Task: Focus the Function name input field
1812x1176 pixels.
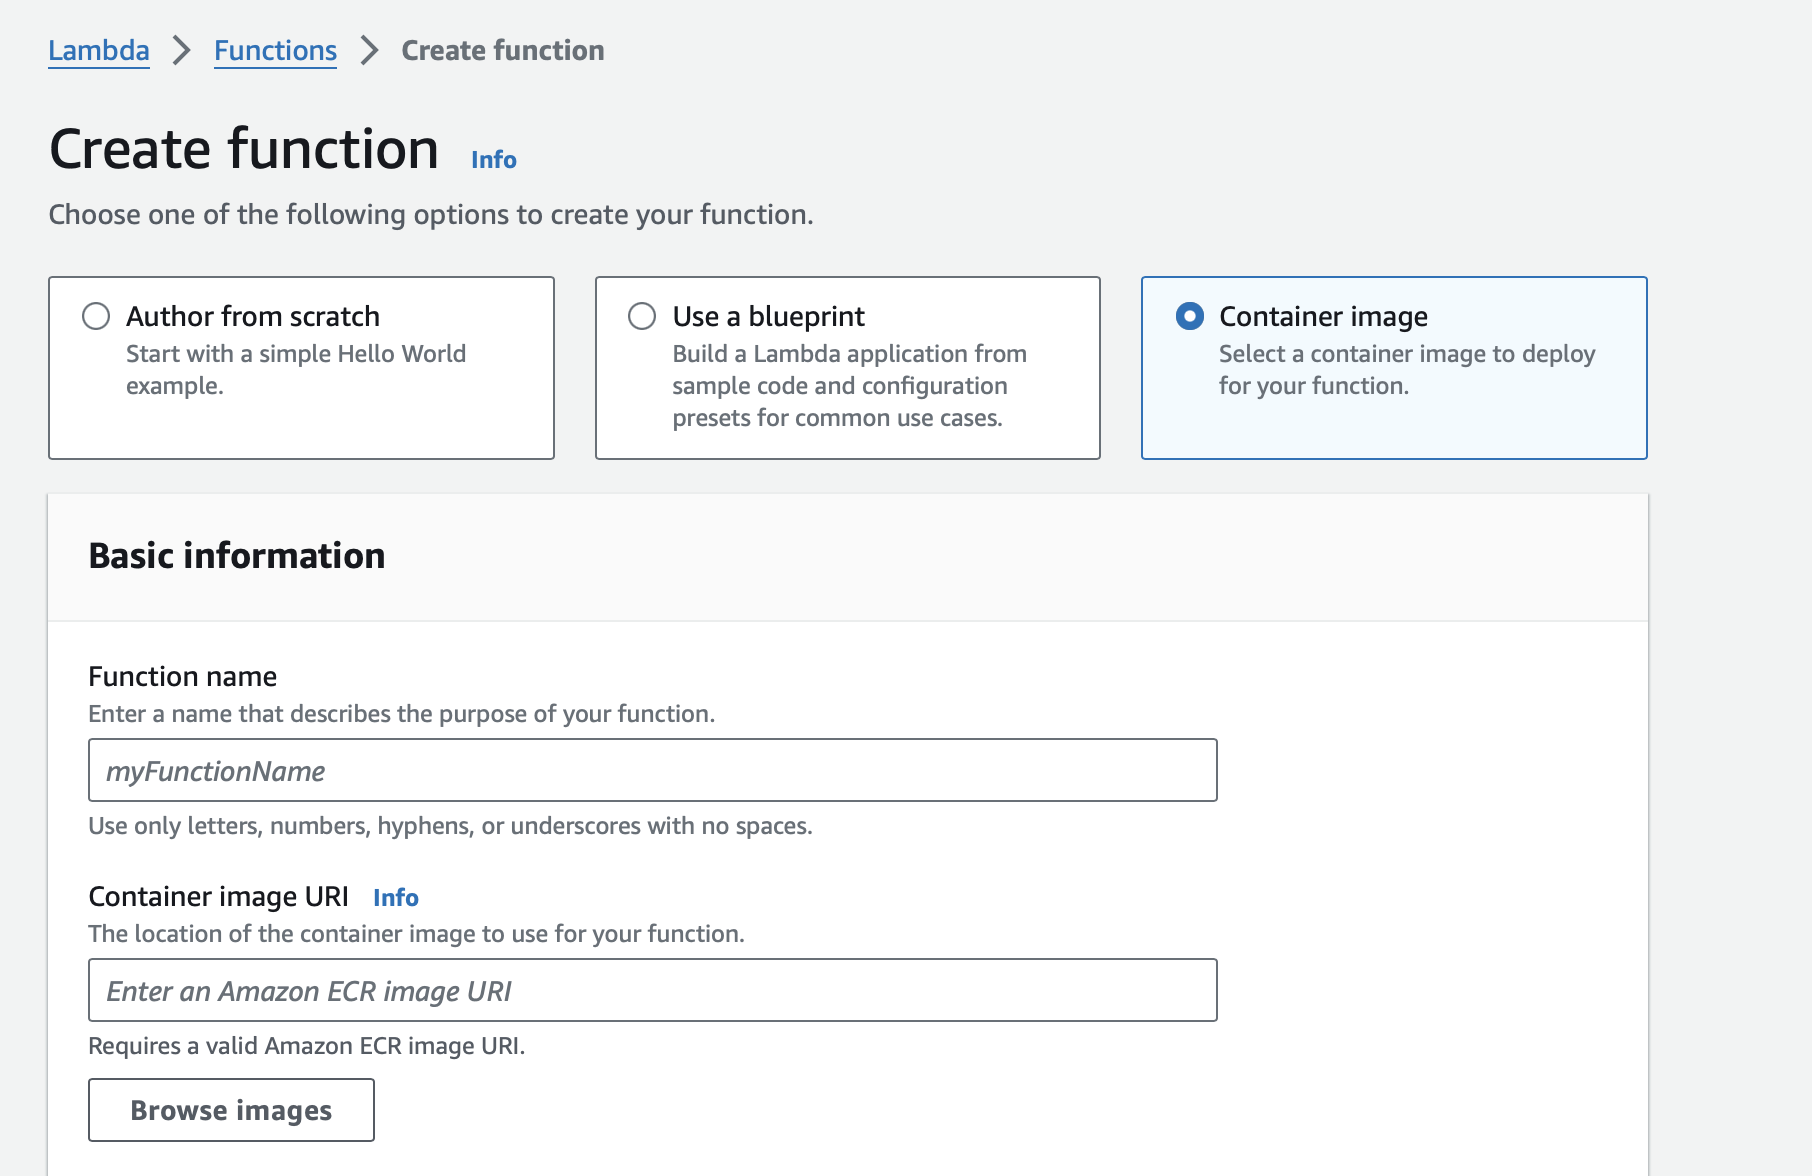Action: [653, 770]
